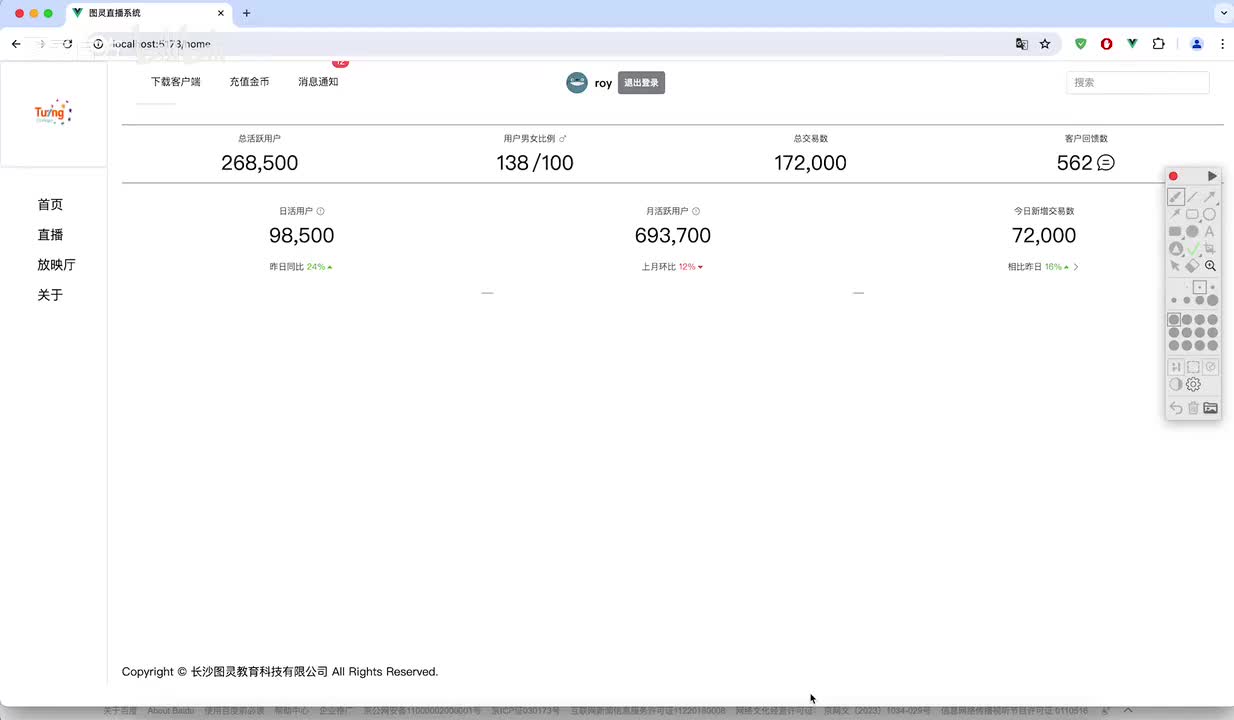Click the undo arrow in annotation panel

point(1176,408)
